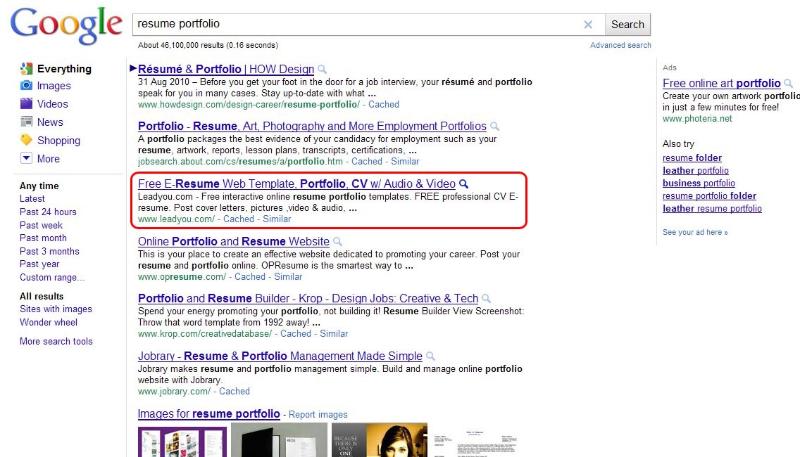
Task: Click the Shopping tag icon
Action: pos(26,140)
